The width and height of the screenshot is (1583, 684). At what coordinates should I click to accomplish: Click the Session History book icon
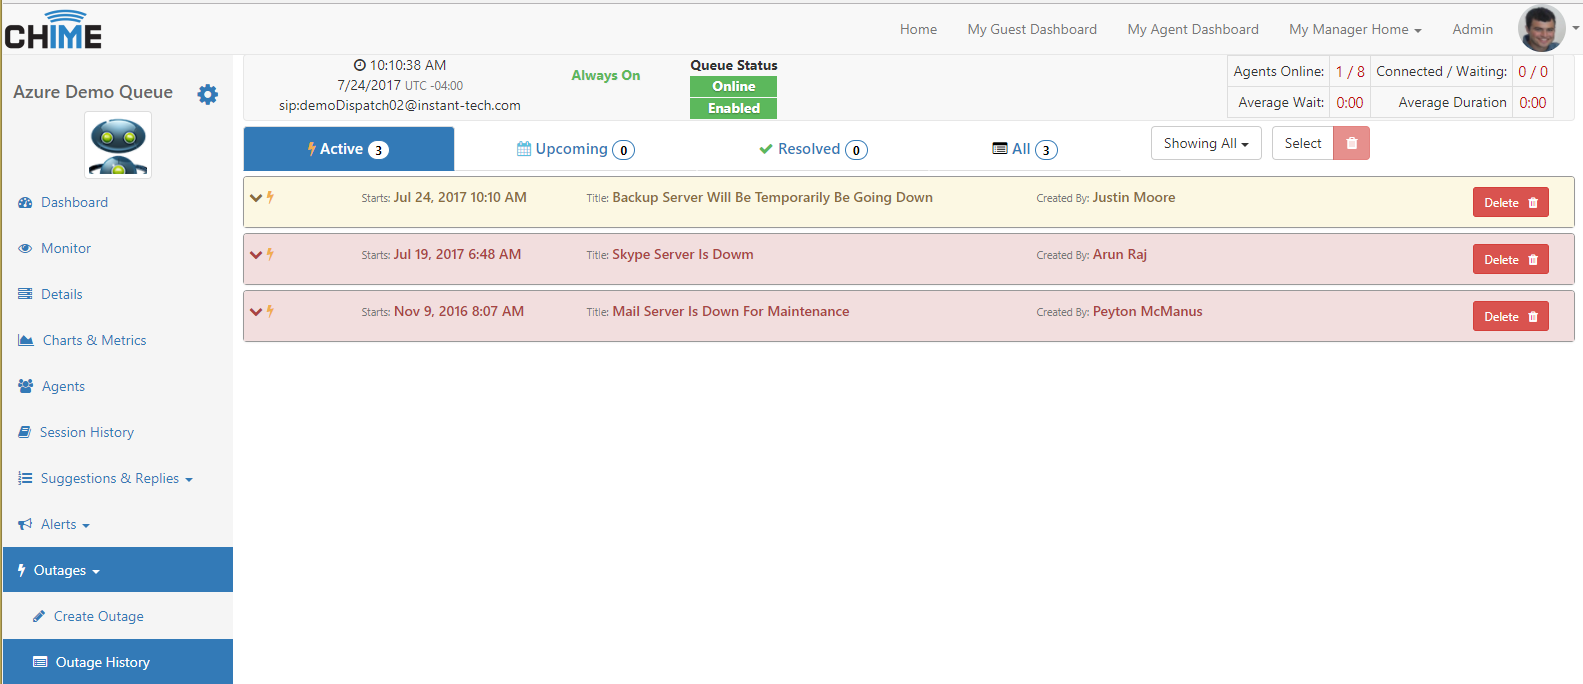tap(24, 432)
